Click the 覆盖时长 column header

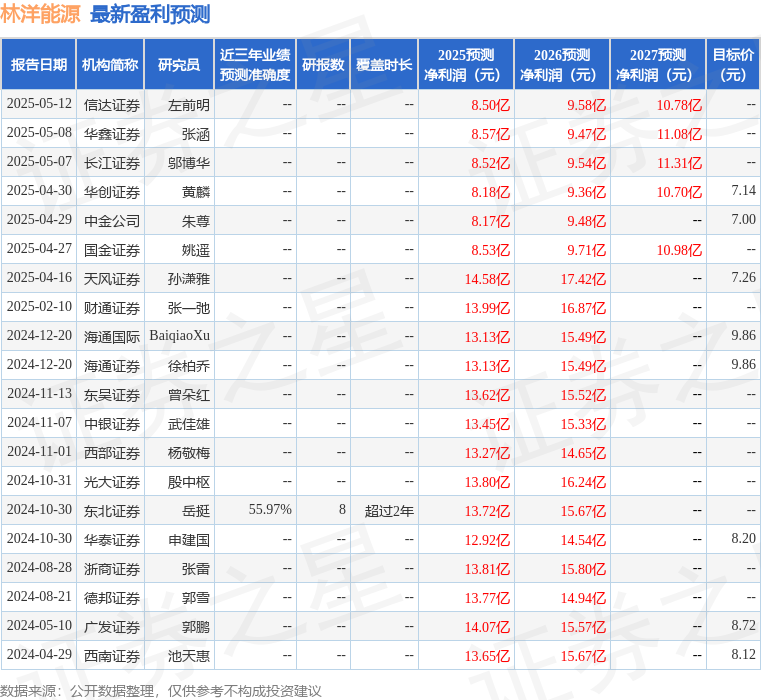click(384, 64)
